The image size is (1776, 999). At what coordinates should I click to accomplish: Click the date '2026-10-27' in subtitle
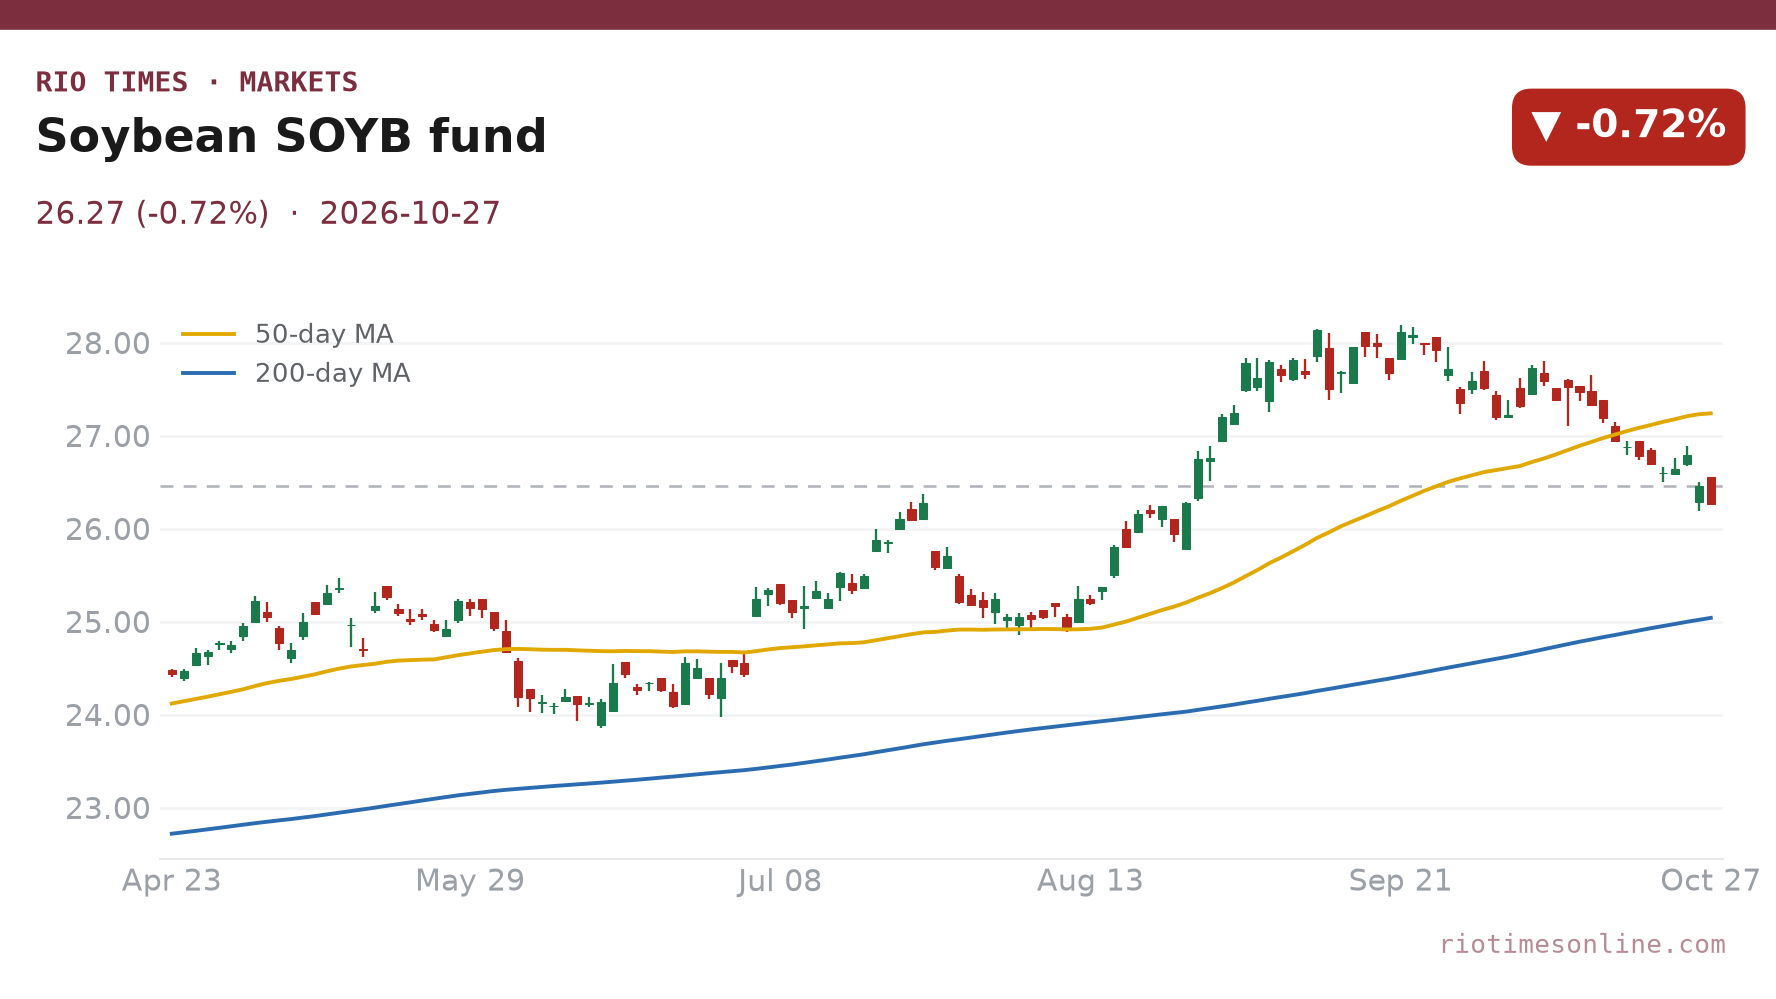tap(410, 214)
